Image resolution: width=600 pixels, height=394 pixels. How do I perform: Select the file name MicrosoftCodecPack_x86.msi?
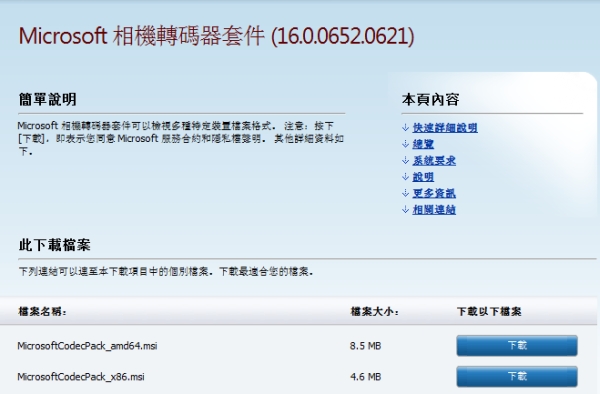coord(81,377)
